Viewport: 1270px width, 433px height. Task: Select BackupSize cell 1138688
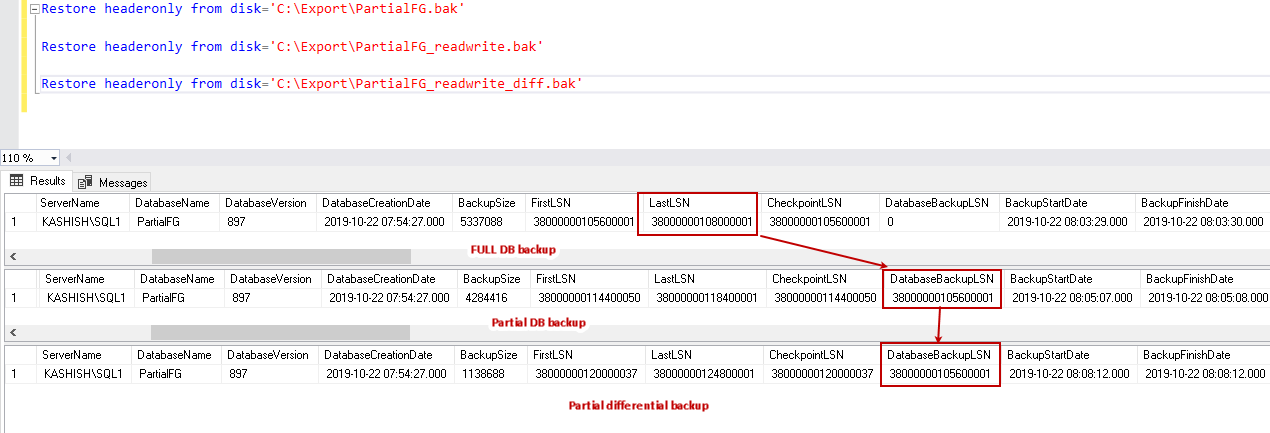click(491, 373)
